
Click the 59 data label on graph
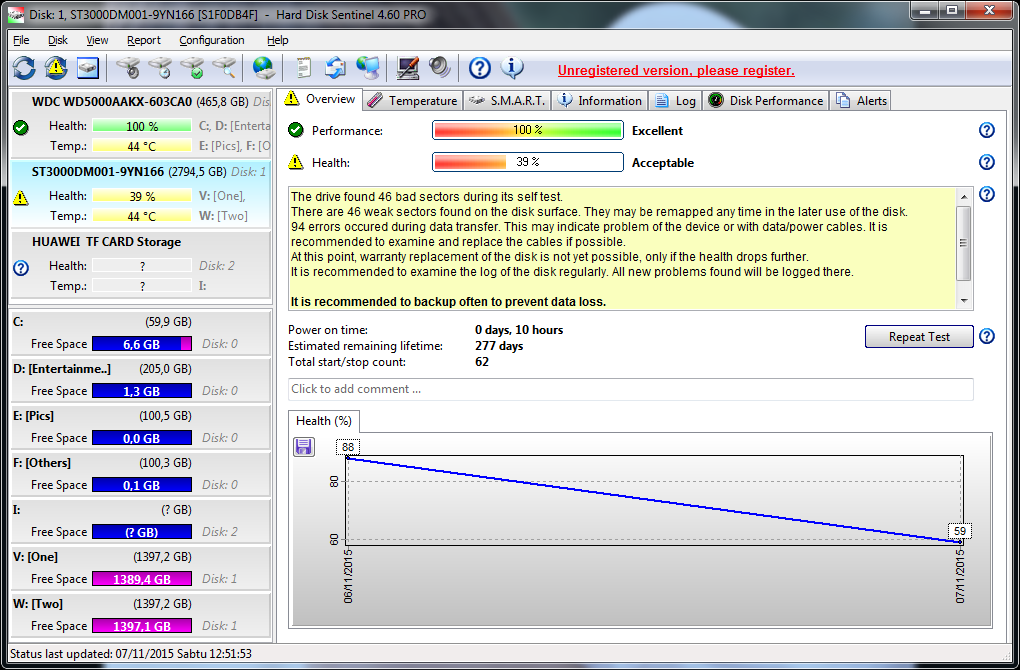(x=960, y=531)
